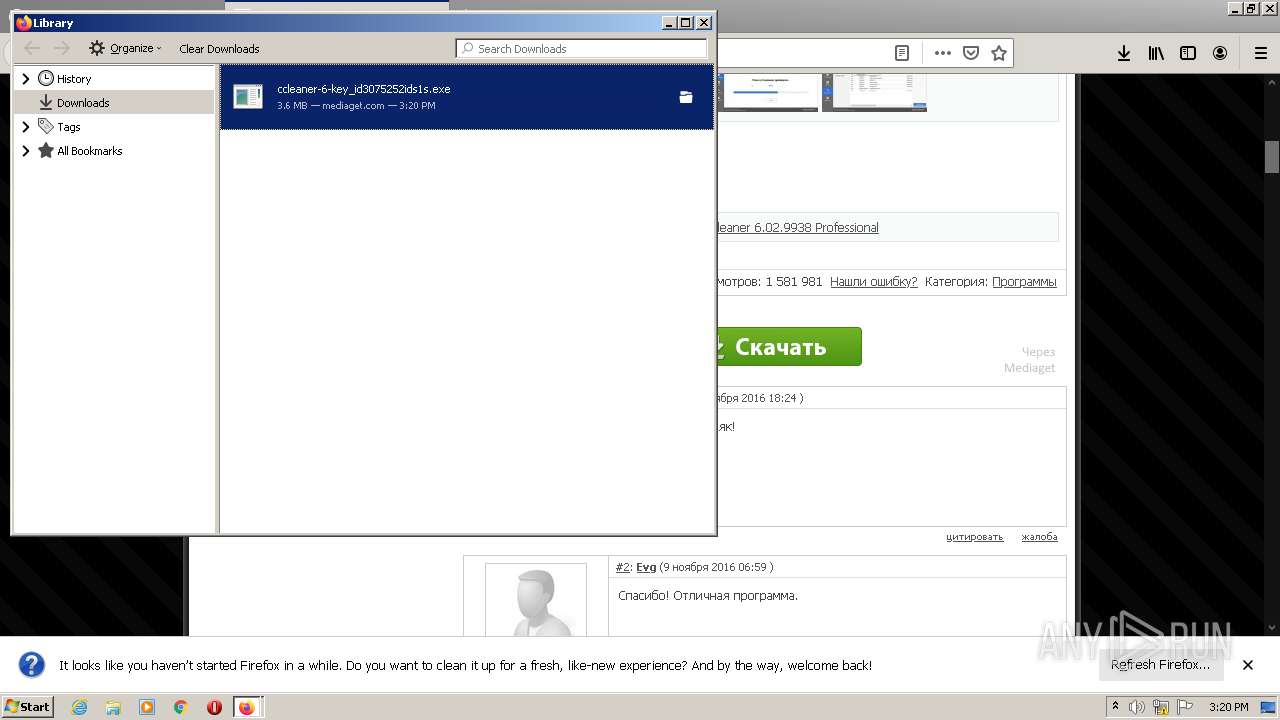Open the Opera taskbar icon

[214, 707]
